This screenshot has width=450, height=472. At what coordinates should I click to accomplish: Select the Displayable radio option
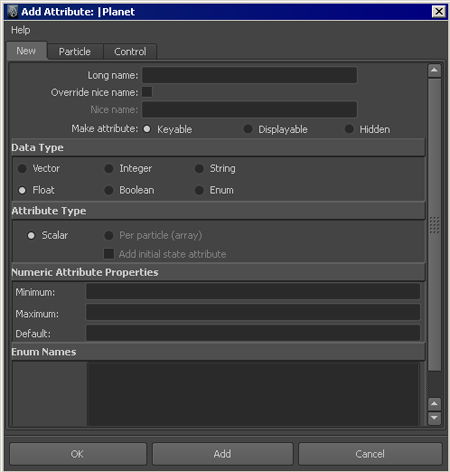248,129
